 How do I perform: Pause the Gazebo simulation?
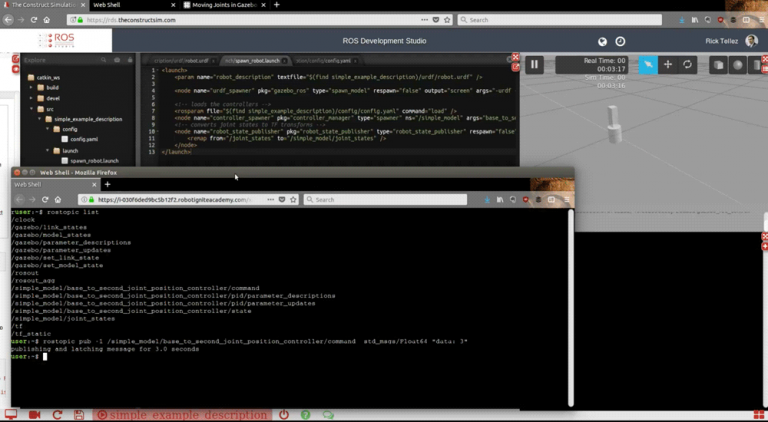tap(534, 65)
